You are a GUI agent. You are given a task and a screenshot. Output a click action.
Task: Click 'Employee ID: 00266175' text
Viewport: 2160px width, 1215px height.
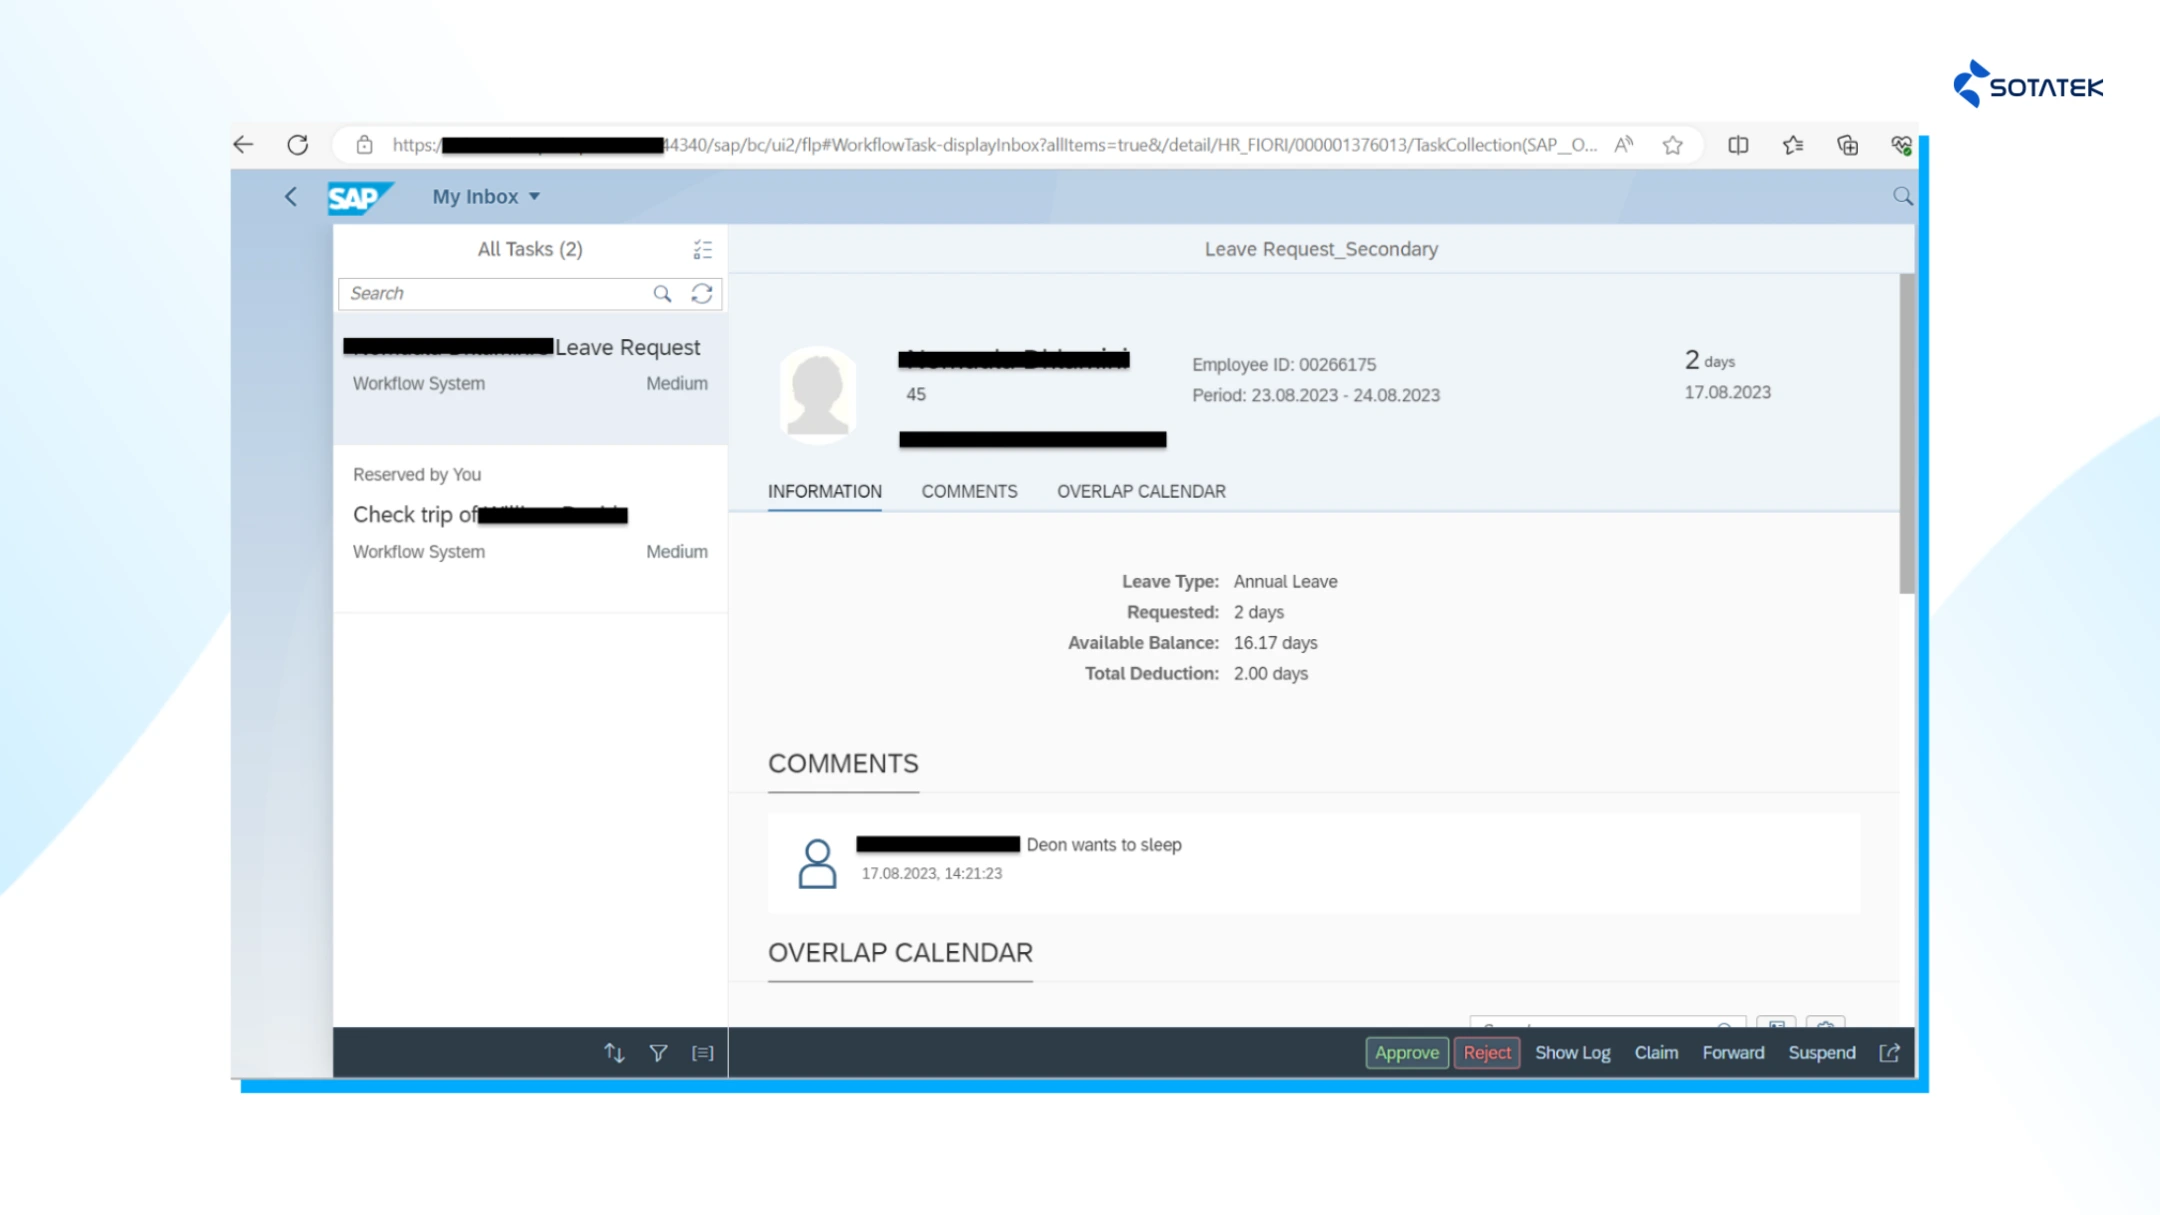pyautogui.click(x=1284, y=365)
